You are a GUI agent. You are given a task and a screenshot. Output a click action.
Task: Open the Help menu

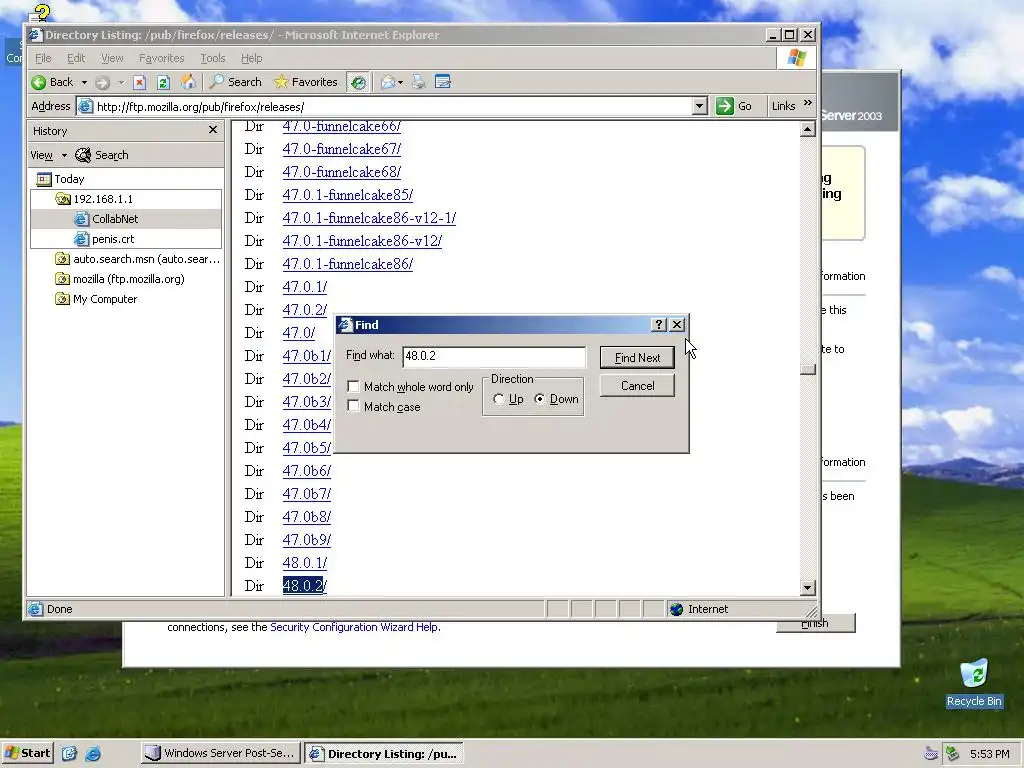(251, 58)
